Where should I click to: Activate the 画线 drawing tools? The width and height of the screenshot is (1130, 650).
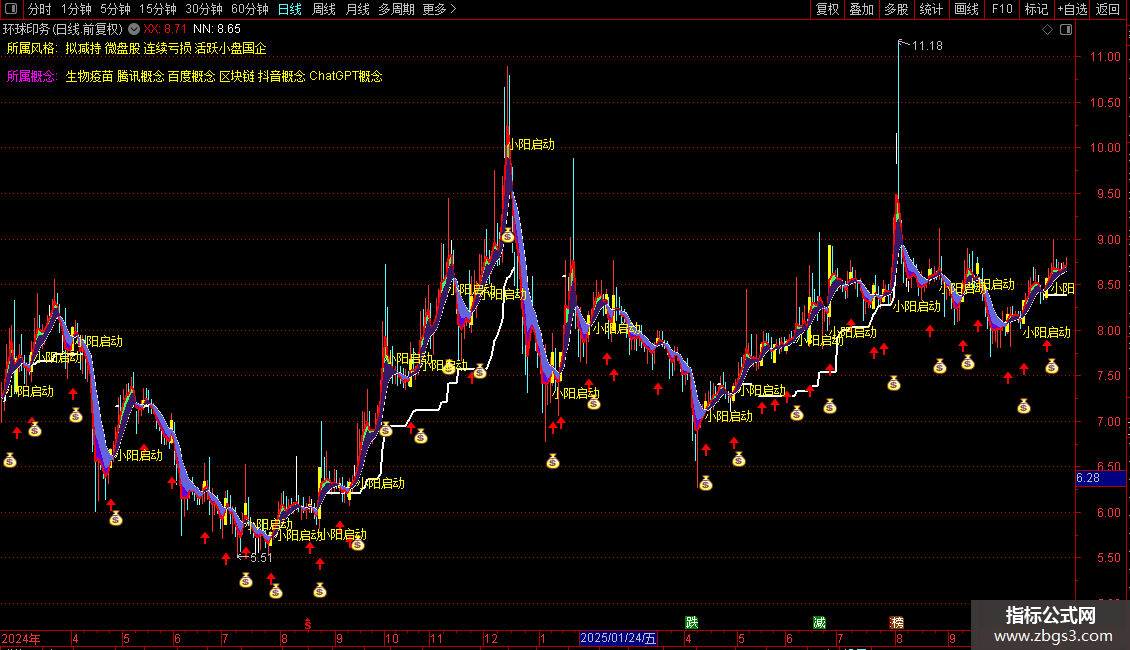coord(966,9)
